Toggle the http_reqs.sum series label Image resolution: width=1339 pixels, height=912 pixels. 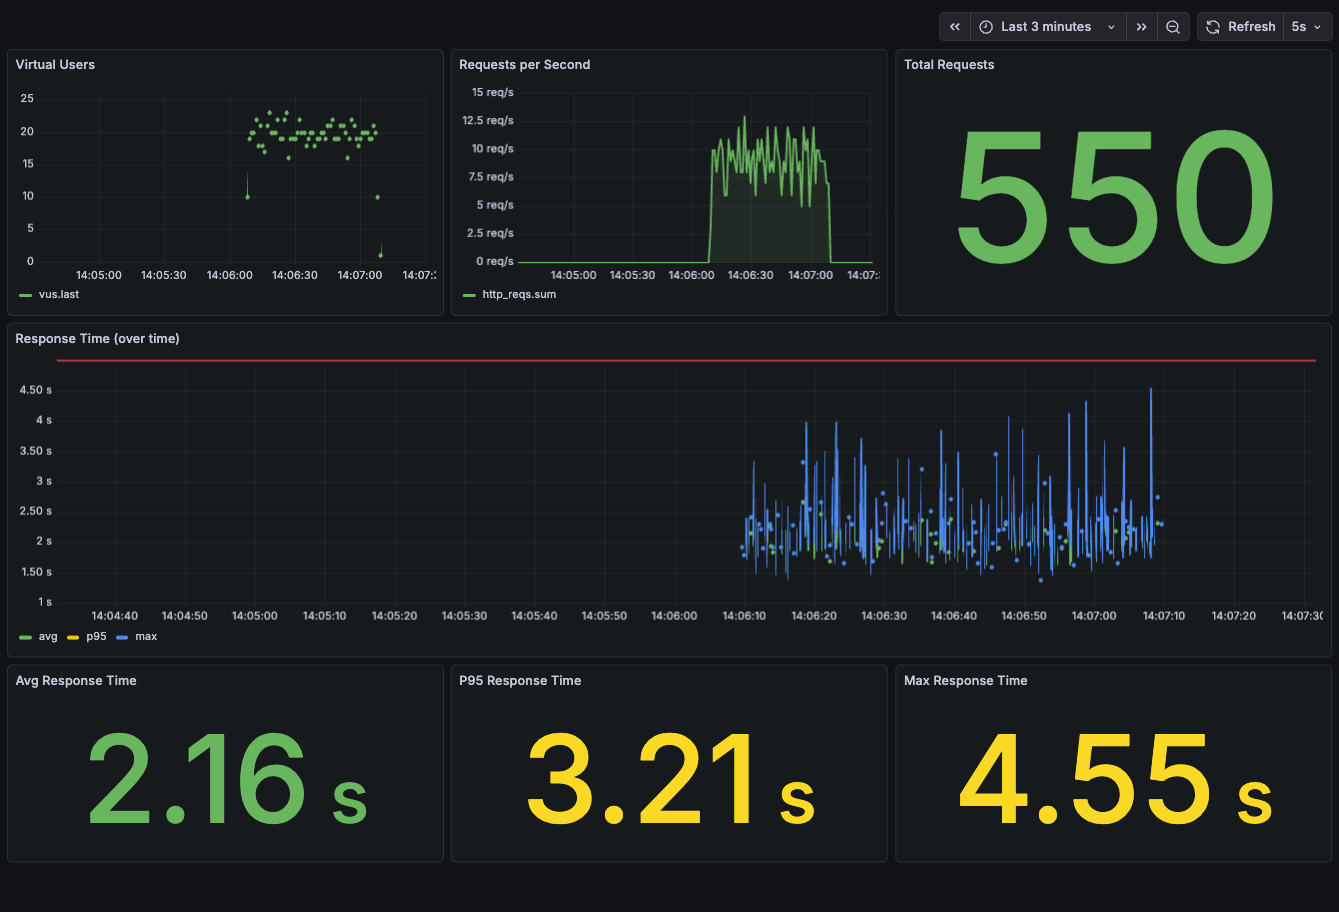click(519, 295)
